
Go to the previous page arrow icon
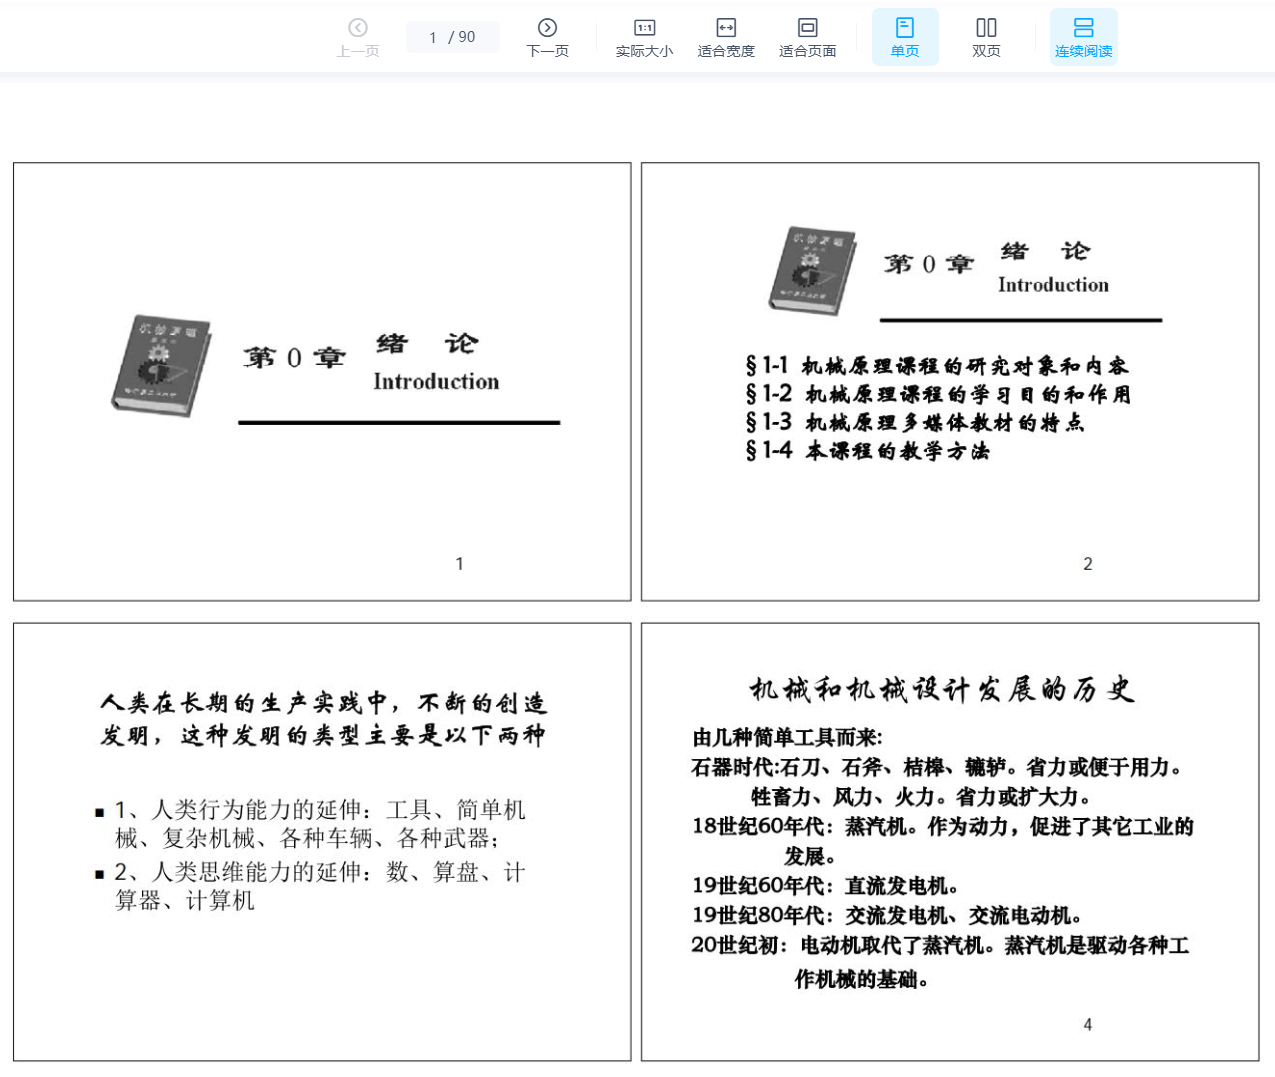click(357, 28)
